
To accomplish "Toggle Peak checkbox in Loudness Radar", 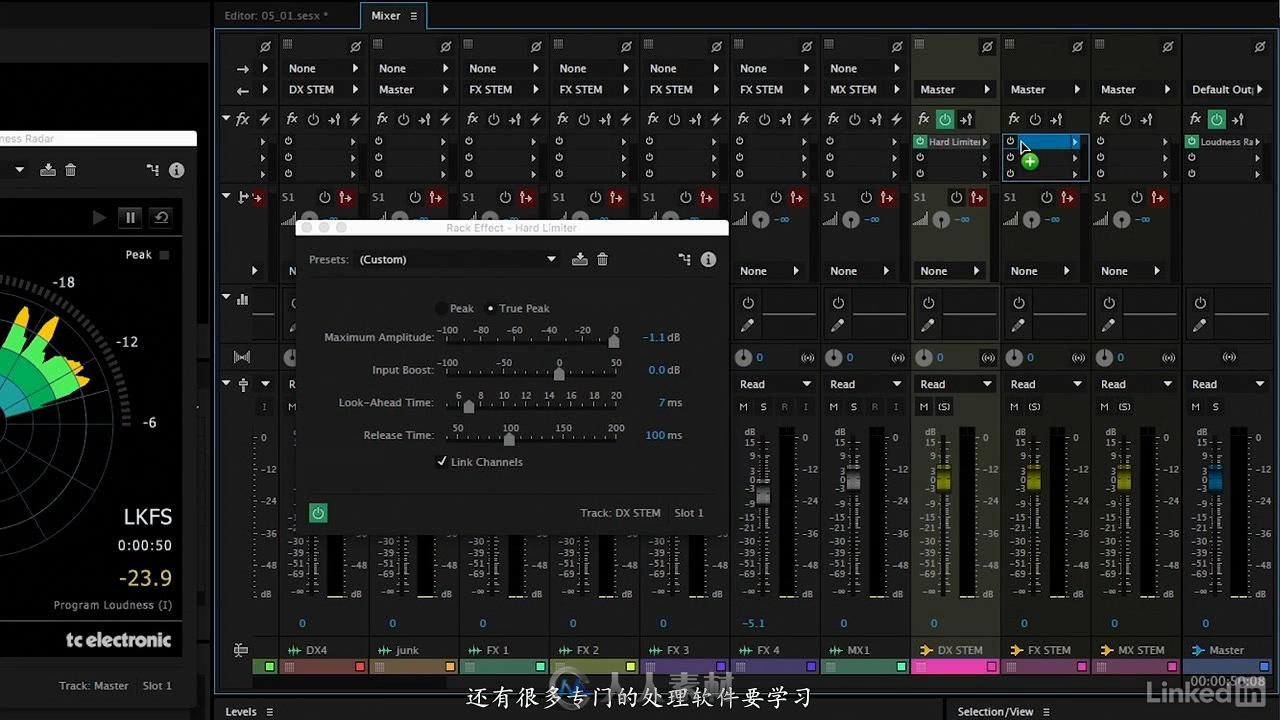I will 165,255.
